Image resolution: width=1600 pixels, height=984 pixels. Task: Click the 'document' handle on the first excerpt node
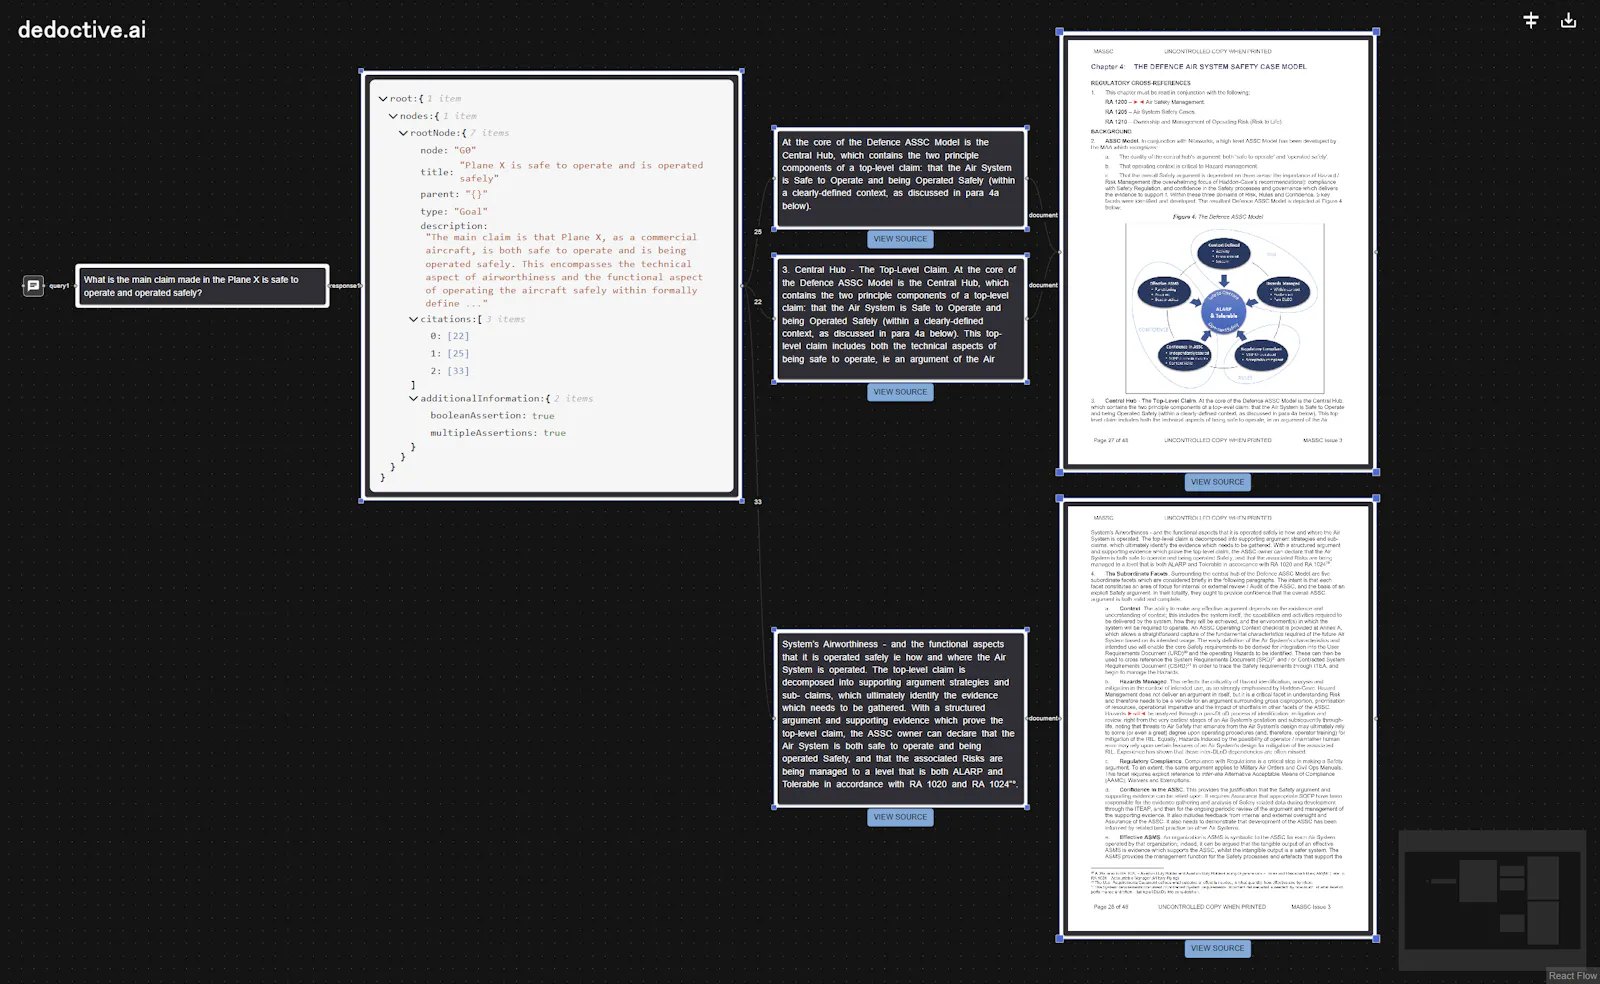click(1043, 215)
